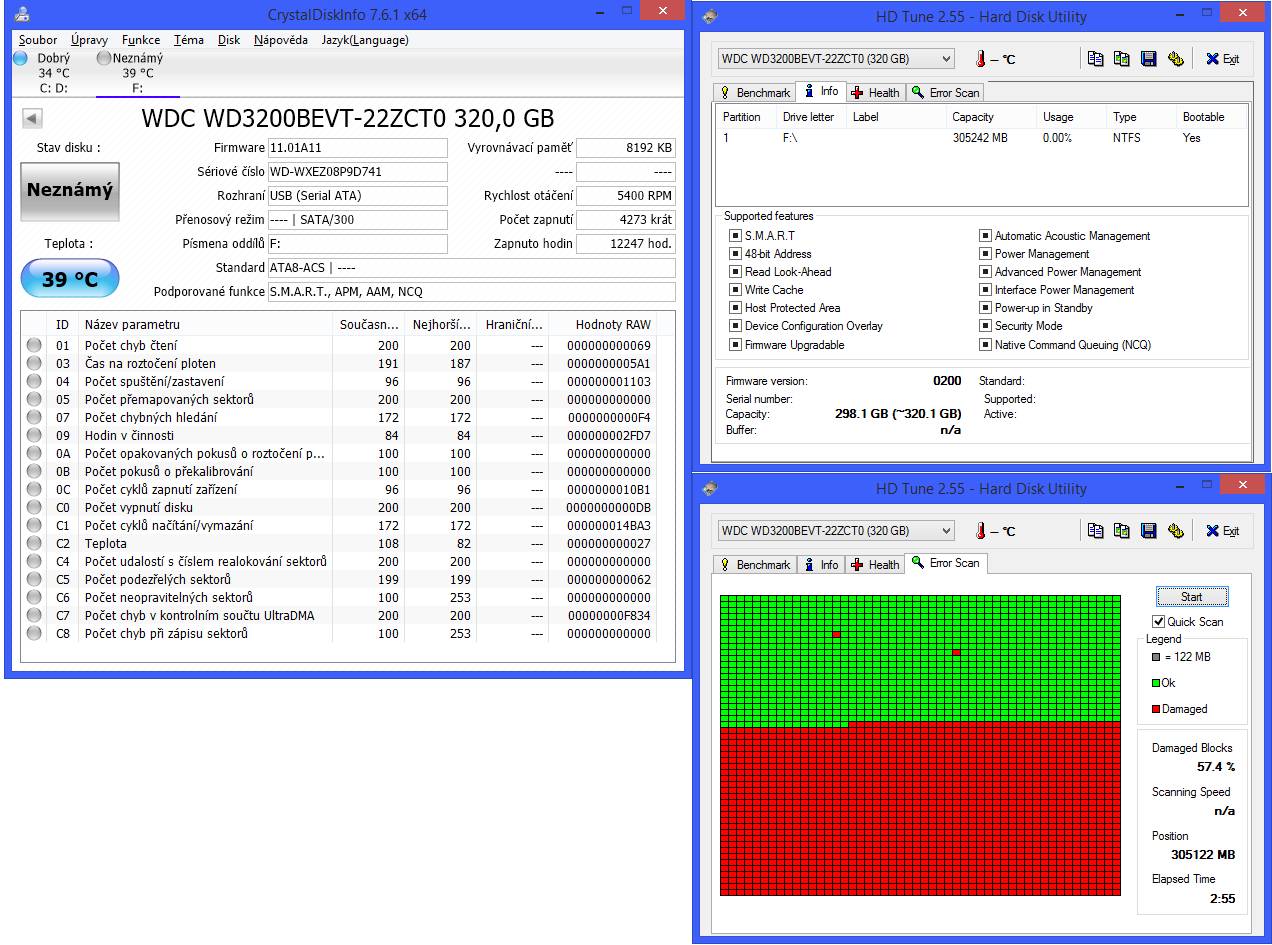Copy screenshot icon in upper HD Tune window
Screen dimensions: 1272x945
(x=1122, y=59)
